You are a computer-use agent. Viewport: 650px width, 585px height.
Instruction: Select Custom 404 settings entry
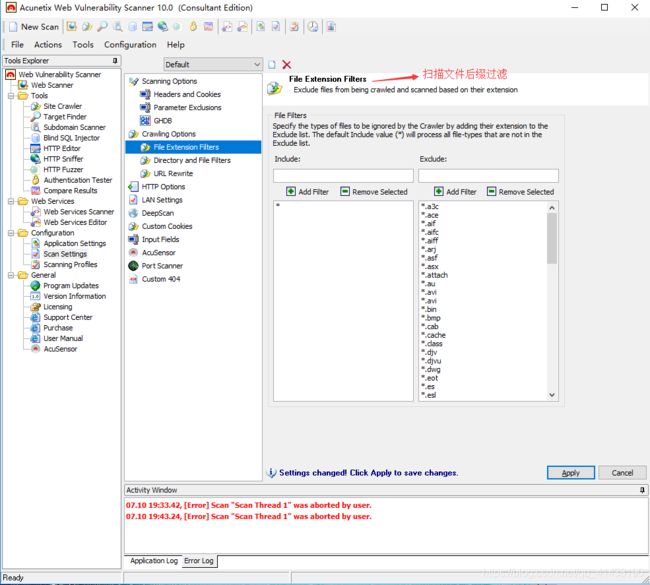[x=161, y=279]
